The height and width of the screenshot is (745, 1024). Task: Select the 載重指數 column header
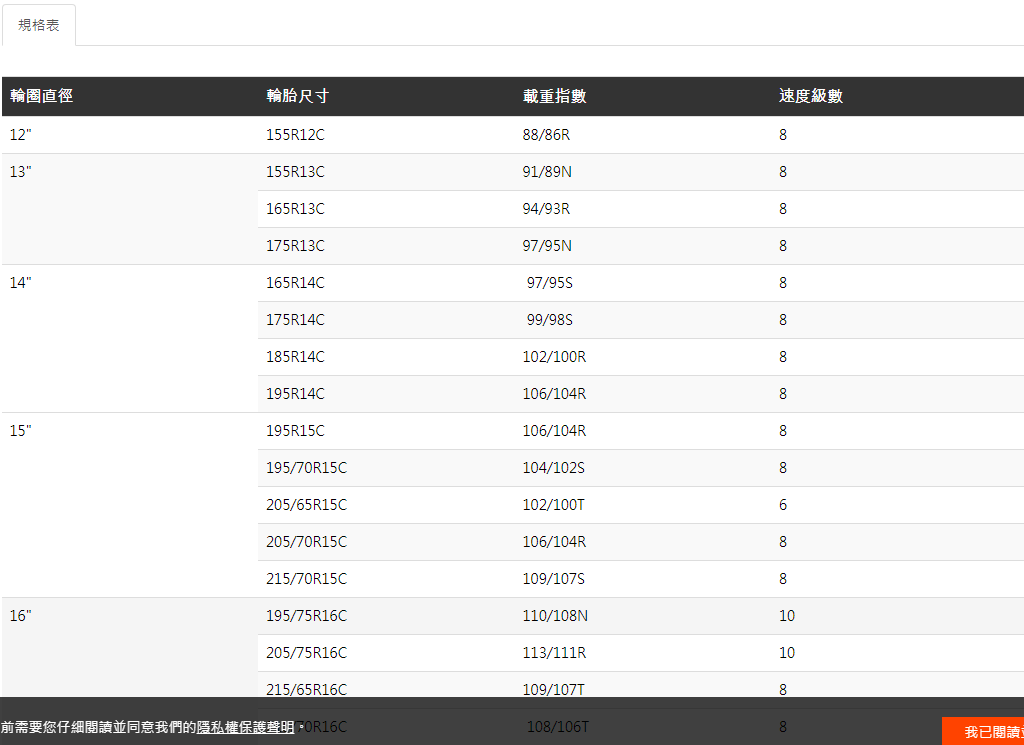pyautogui.click(x=554, y=96)
